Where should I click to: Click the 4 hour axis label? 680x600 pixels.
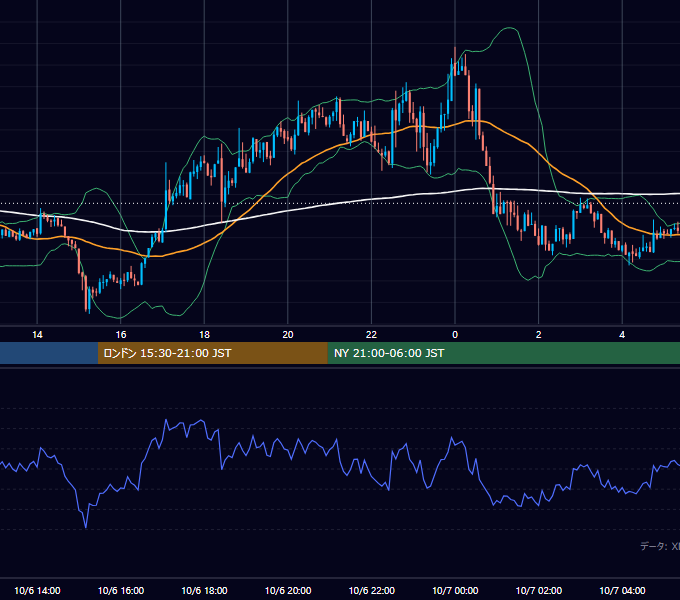click(x=622, y=335)
